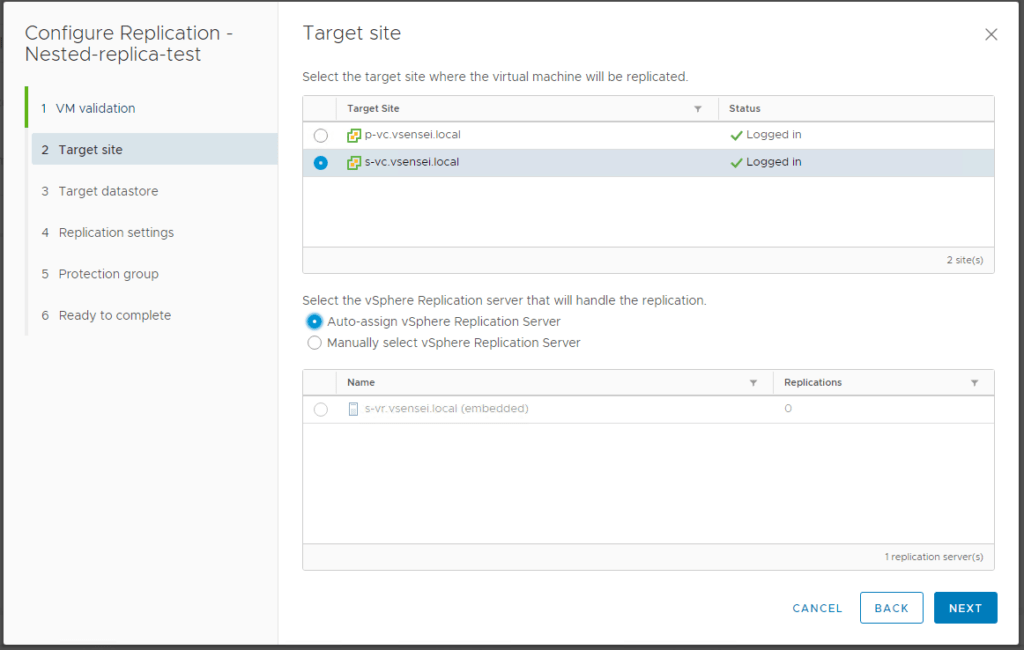
Task: Open the Target Site column filter
Action: [x=698, y=109]
